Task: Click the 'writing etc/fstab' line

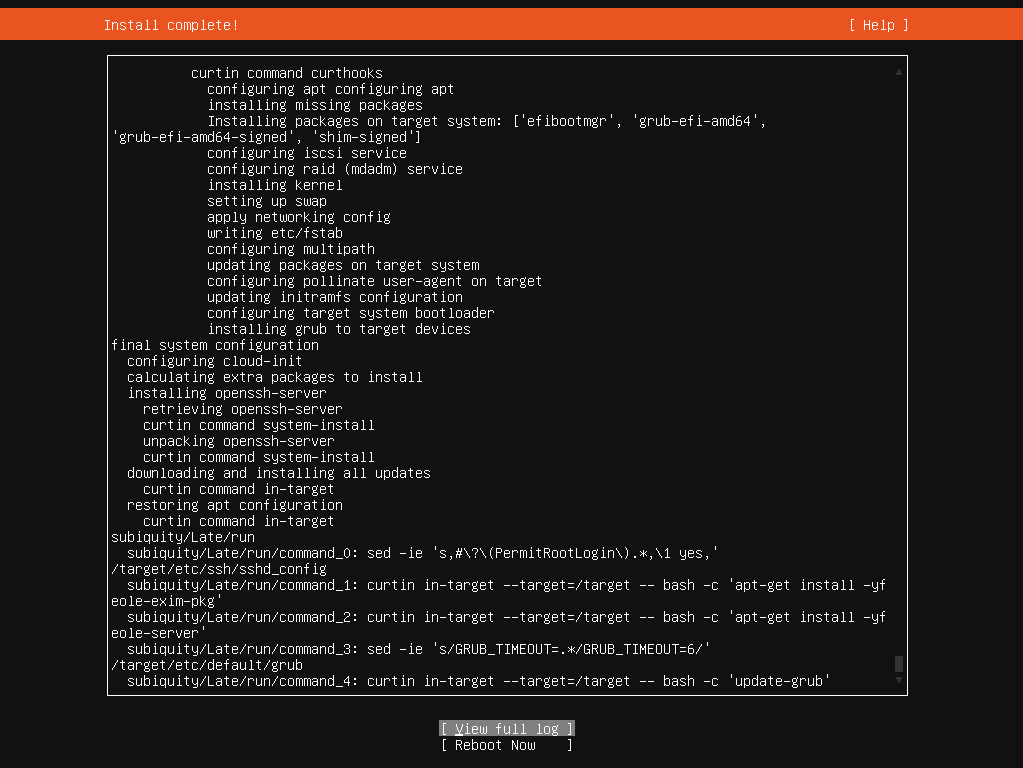Action: click(x=275, y=233)
